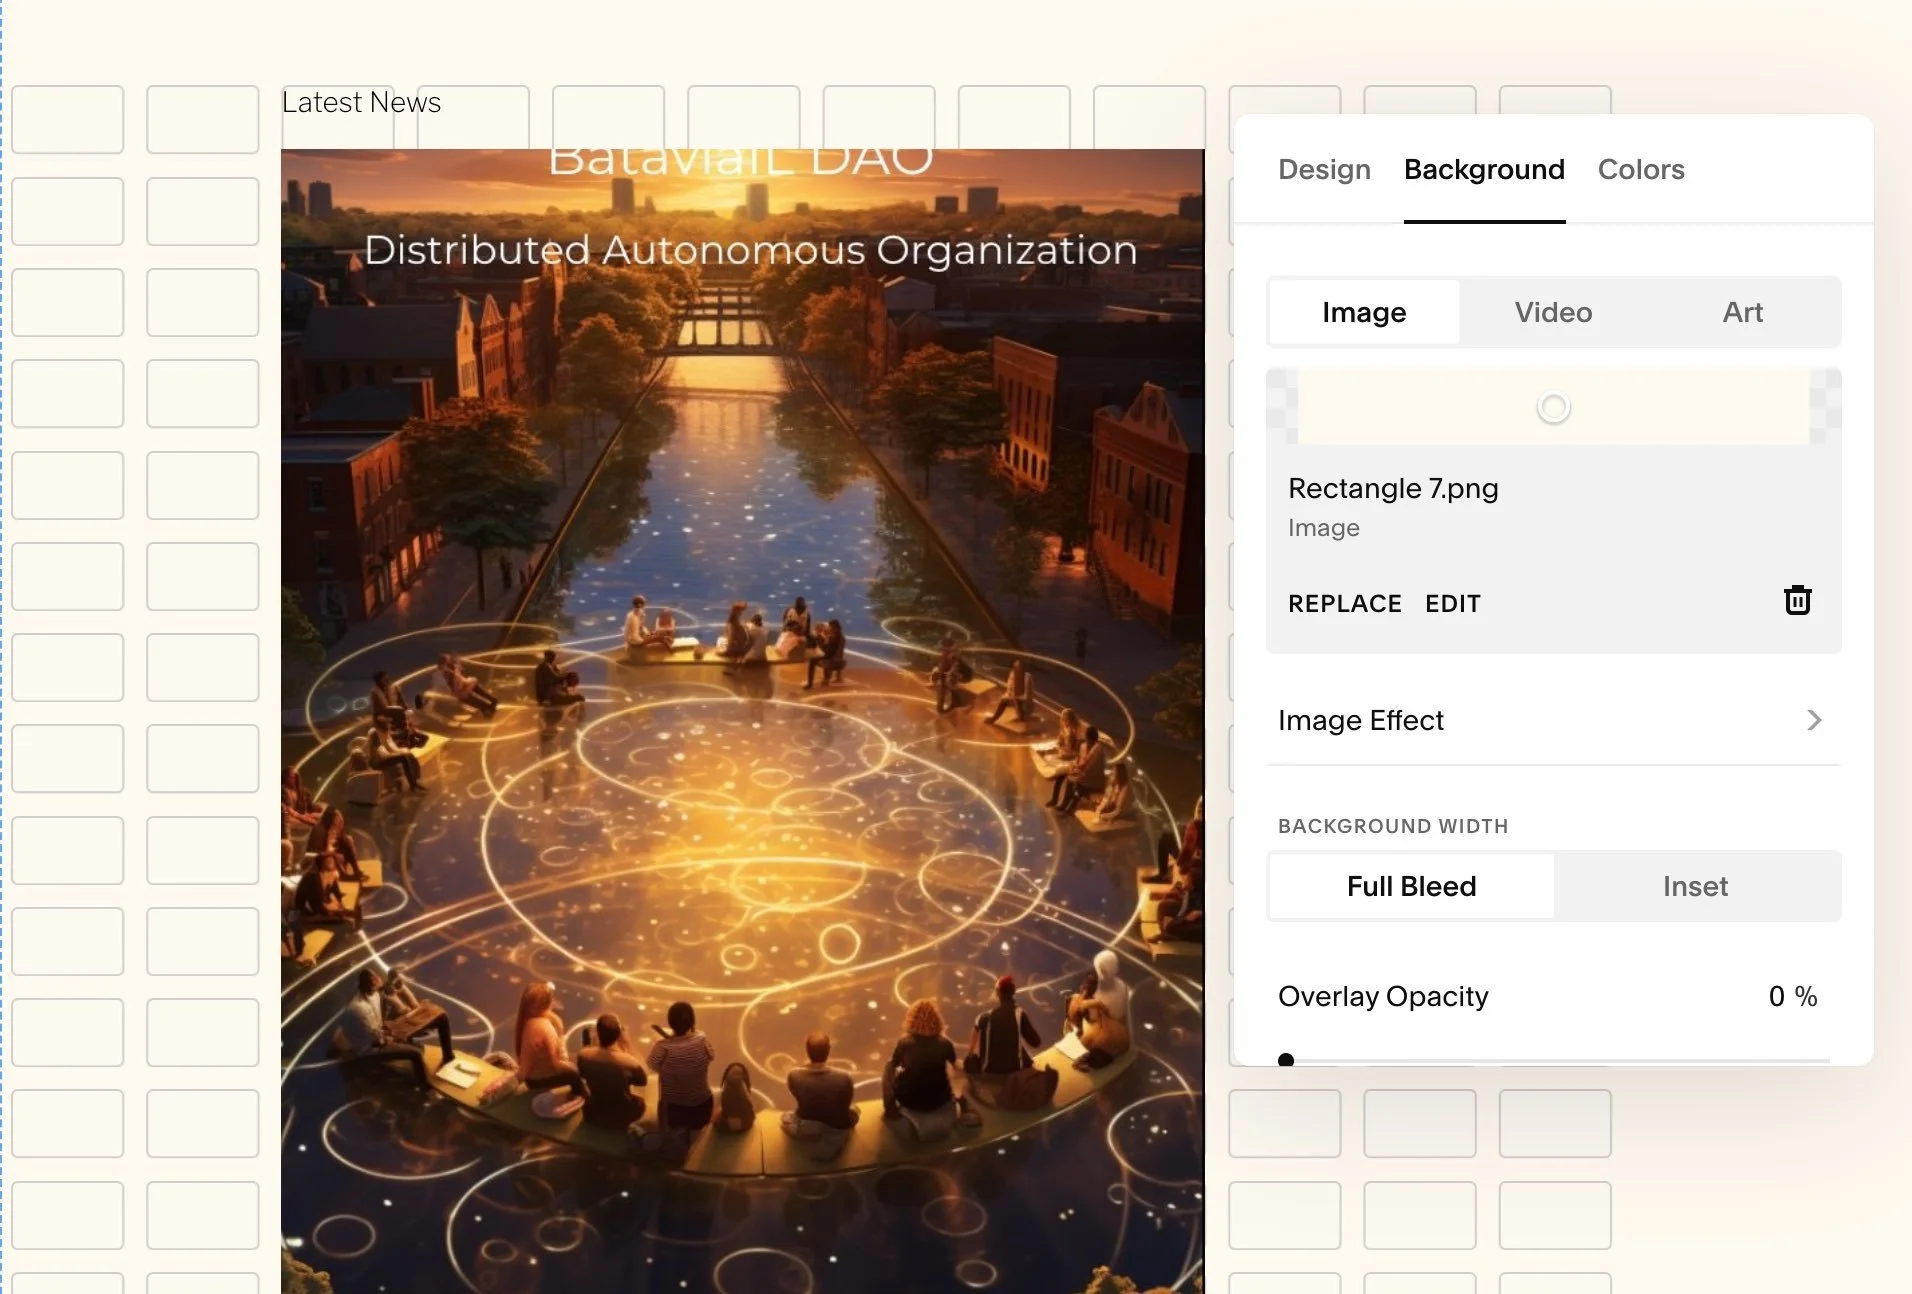The height and width of the screenshot is (1294, 1912).
Task: Set background width to Inset
Action: coord(1695,886)
